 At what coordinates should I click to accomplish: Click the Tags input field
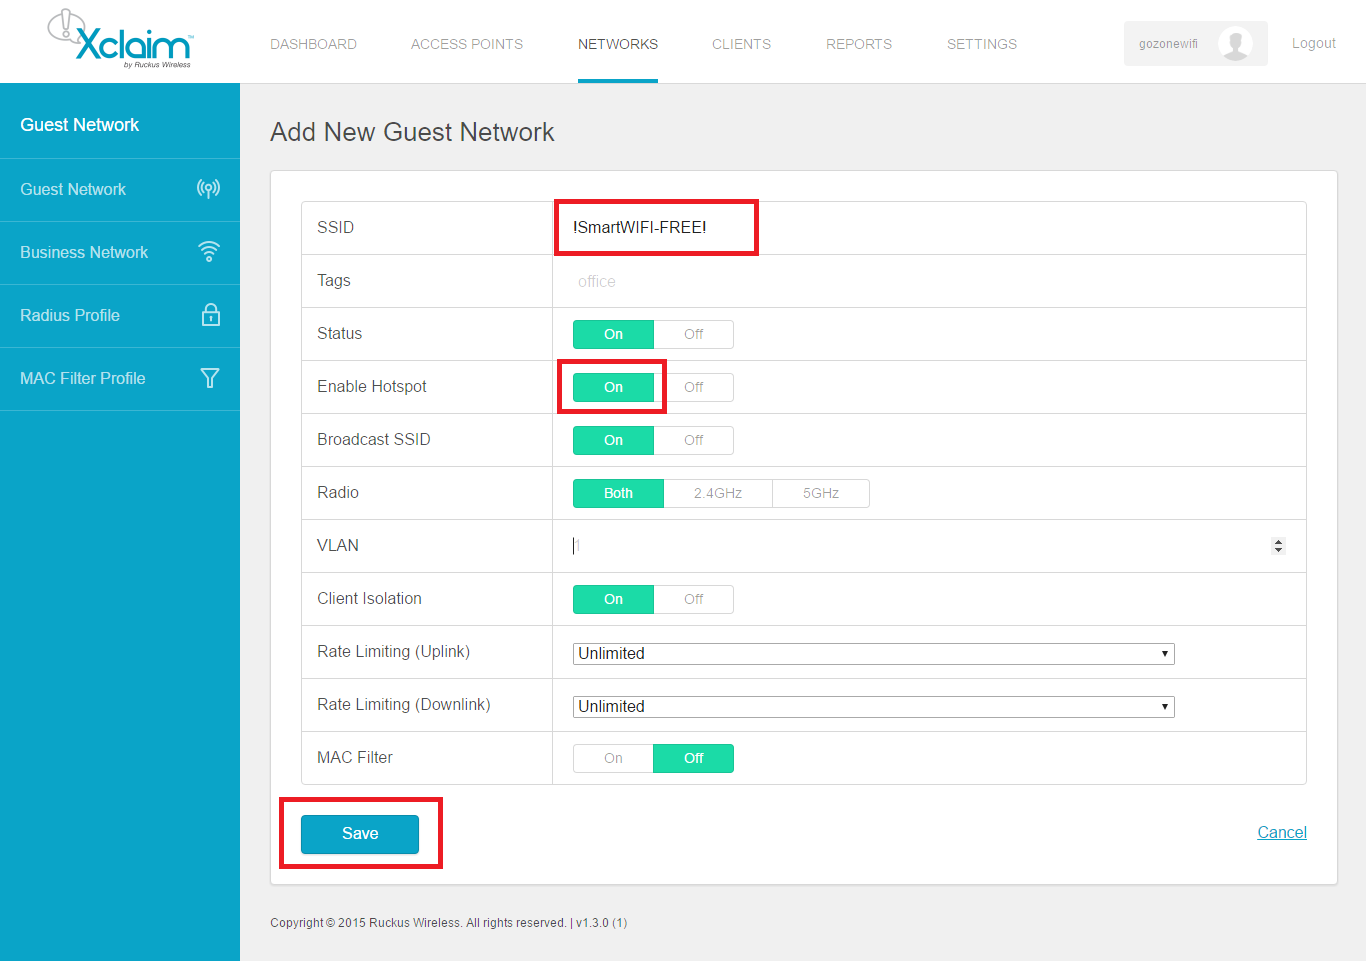pos(929,281)
